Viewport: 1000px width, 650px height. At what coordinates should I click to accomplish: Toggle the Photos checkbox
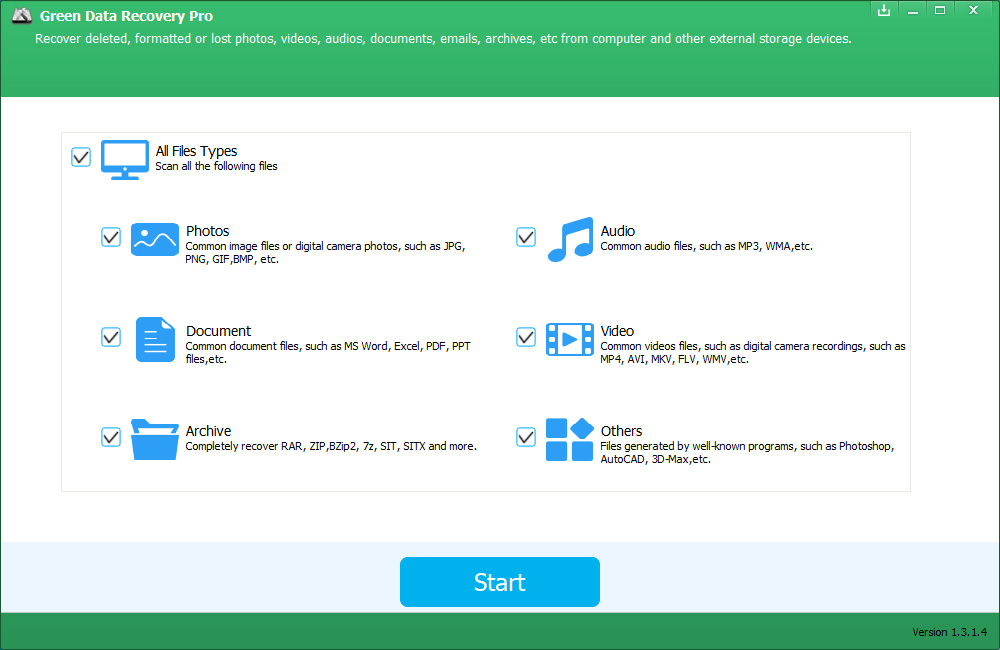click(x=111, y=237)
